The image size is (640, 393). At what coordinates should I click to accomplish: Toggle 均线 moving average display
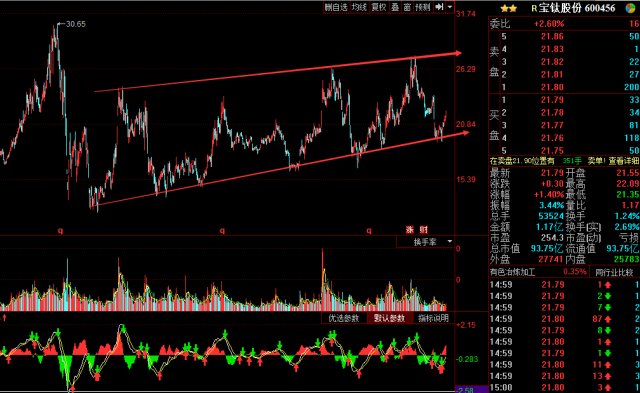(x=359, y=7)
